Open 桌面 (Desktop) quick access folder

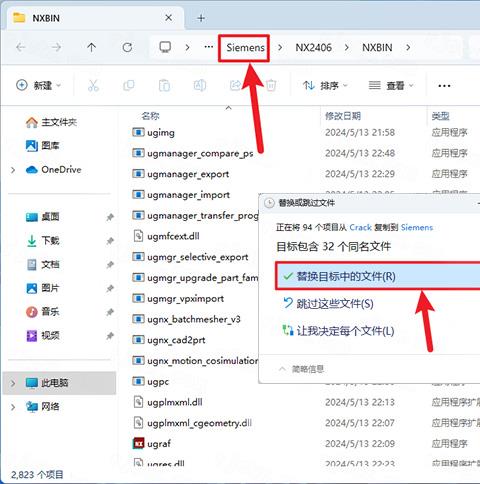(x=43, y=217)
